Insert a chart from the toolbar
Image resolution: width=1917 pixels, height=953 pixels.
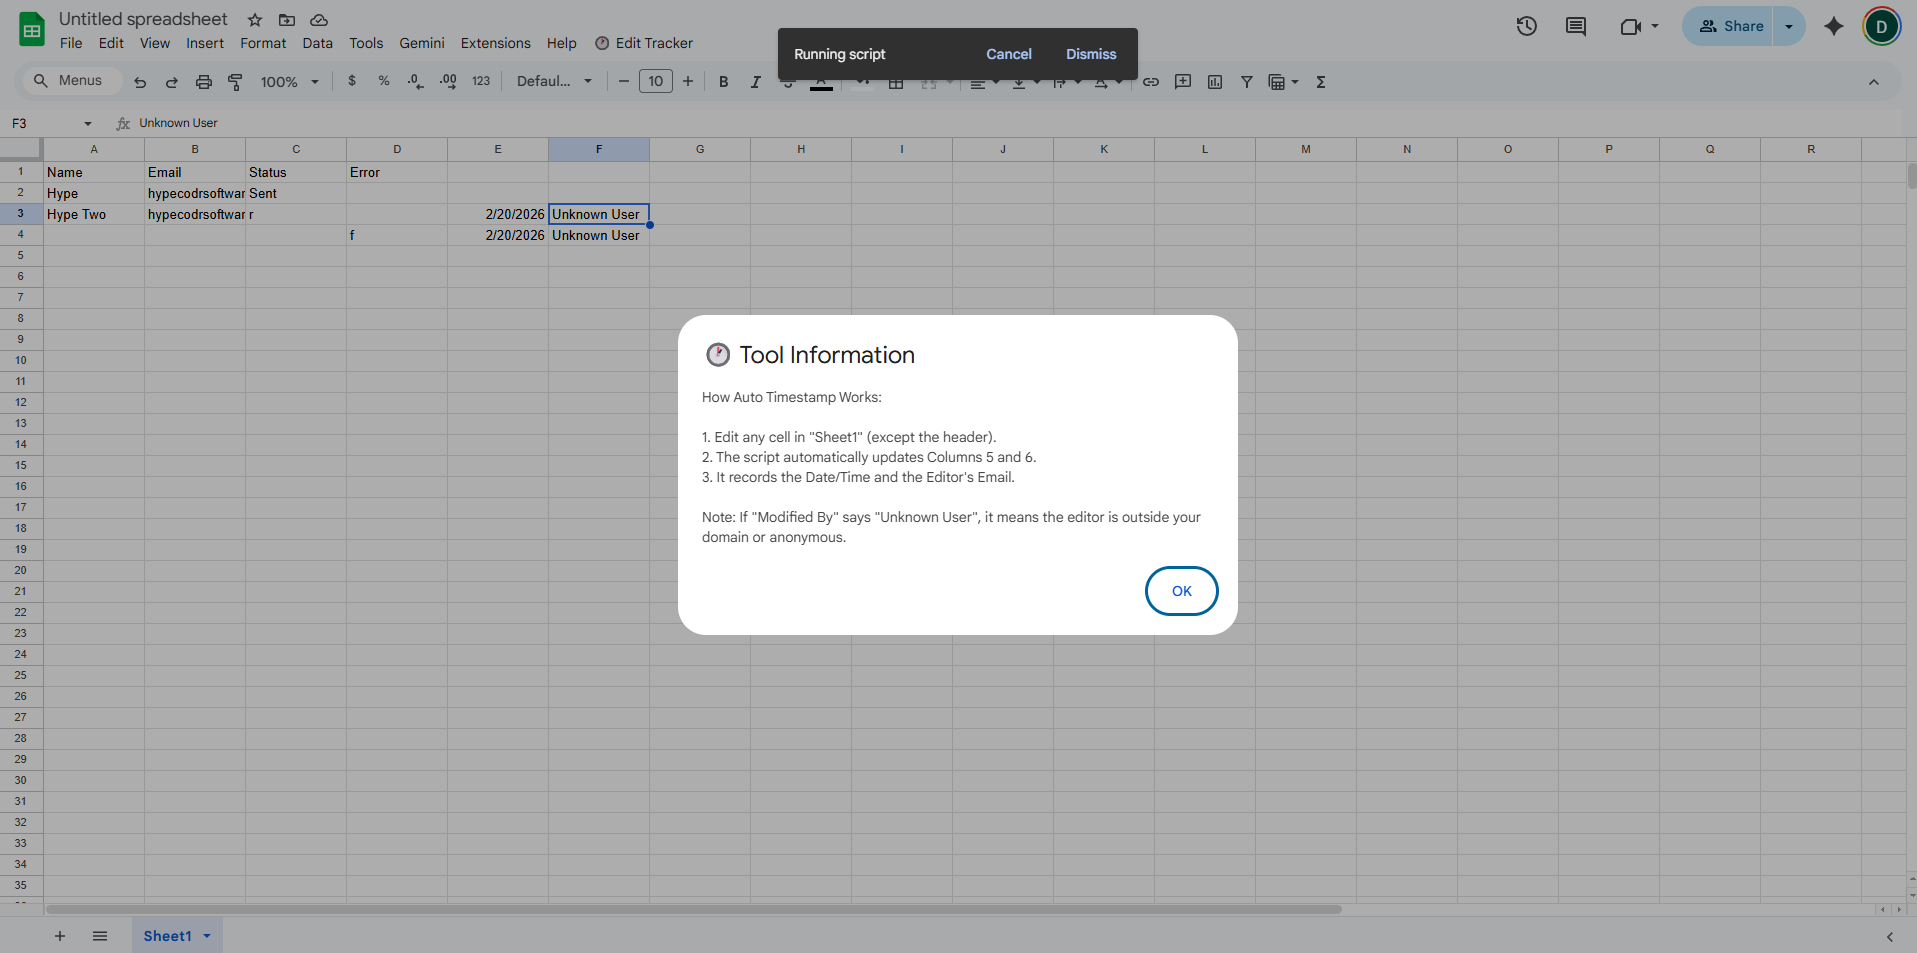click(1214, 81)
